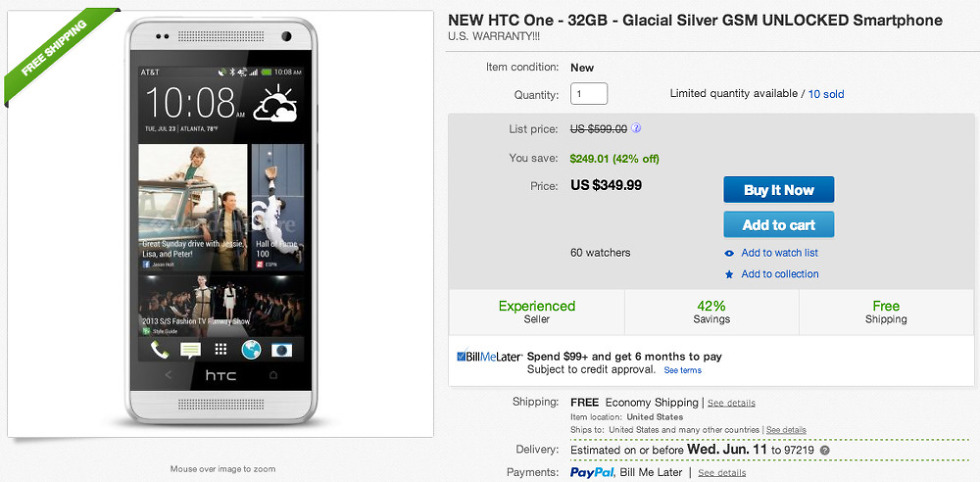Open See terms for Bill Me Later

[x=683, y=370]
